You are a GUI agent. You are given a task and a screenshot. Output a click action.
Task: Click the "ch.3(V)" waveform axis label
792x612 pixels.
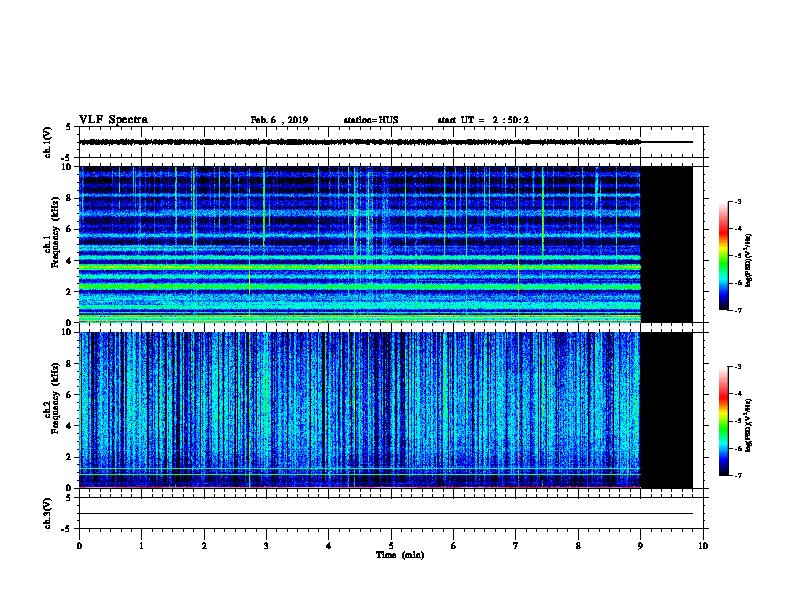pyautogui.click(x=47, y=513)
